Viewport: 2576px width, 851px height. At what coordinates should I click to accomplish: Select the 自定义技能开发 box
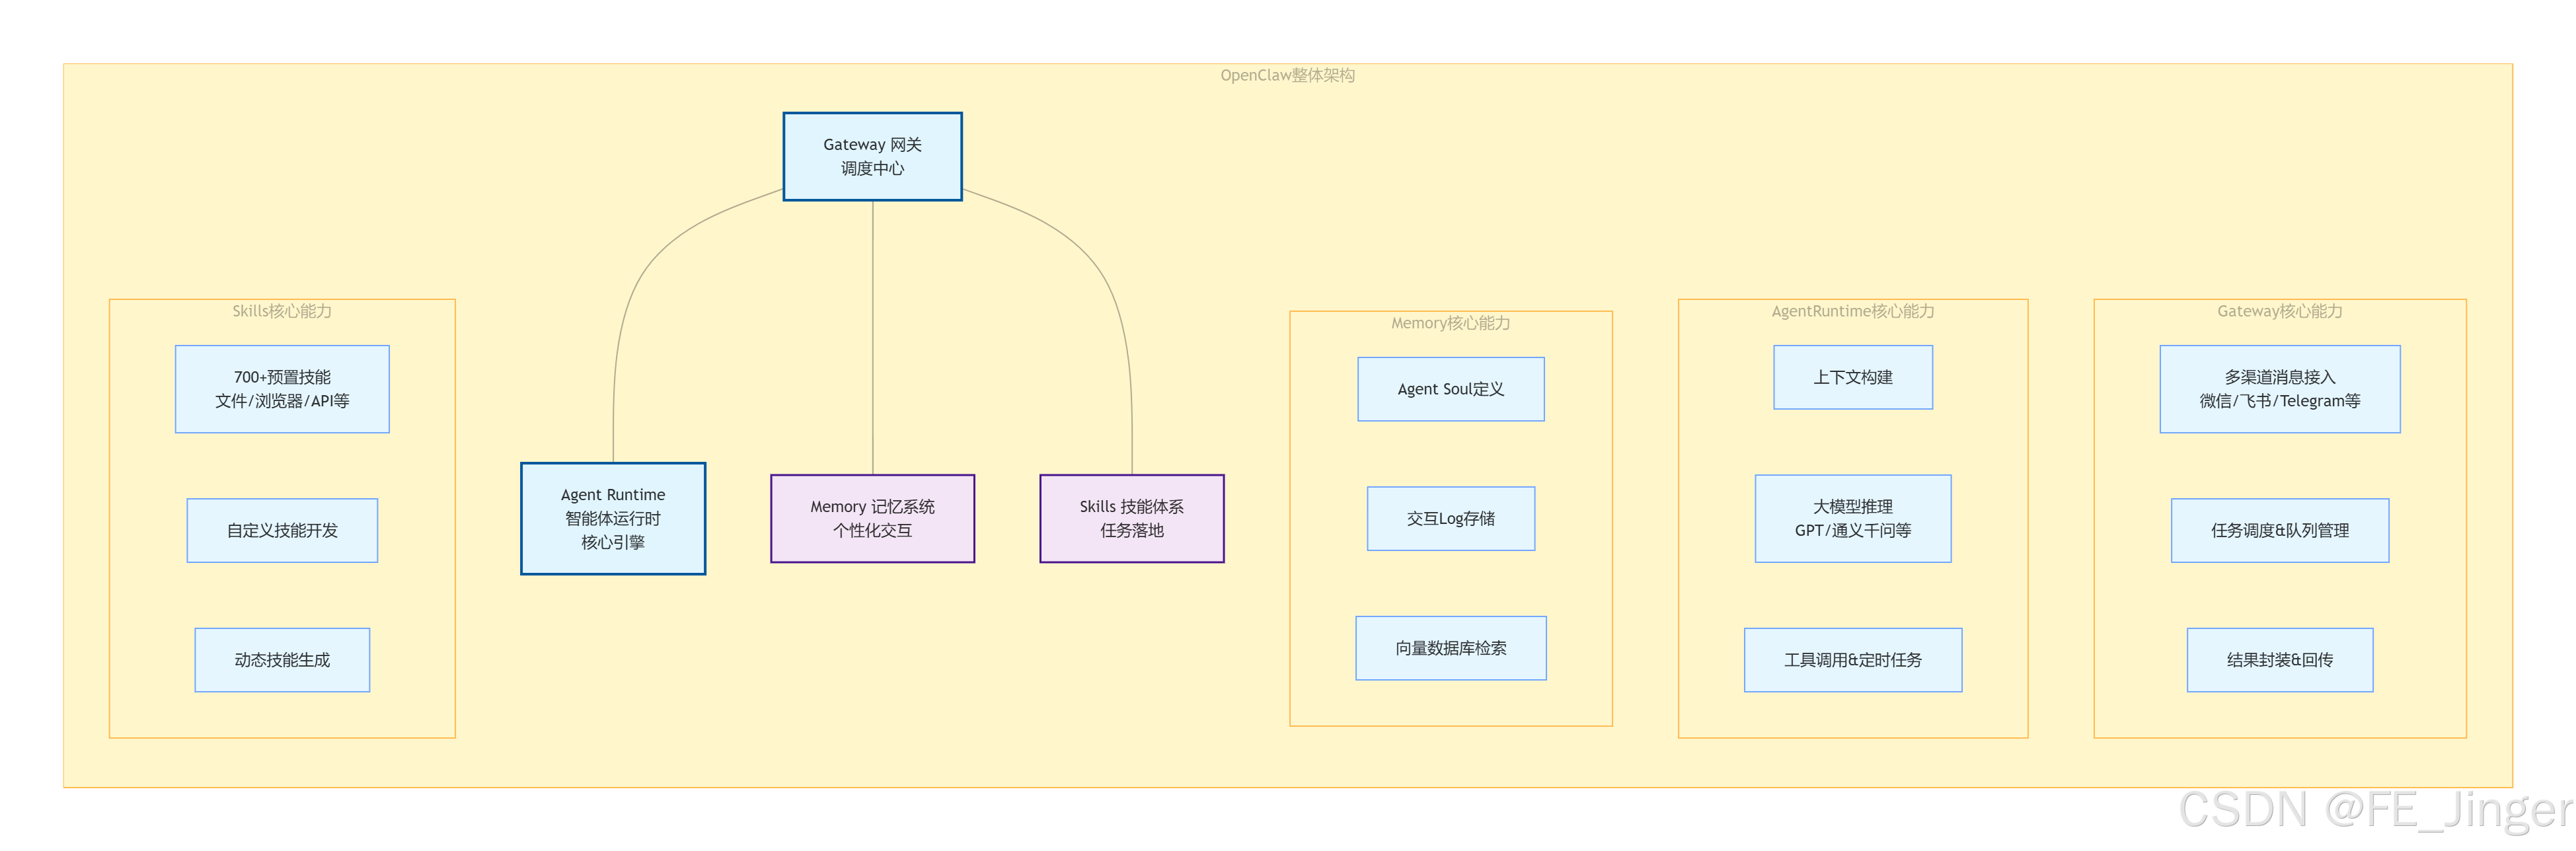tap(282, 530)
